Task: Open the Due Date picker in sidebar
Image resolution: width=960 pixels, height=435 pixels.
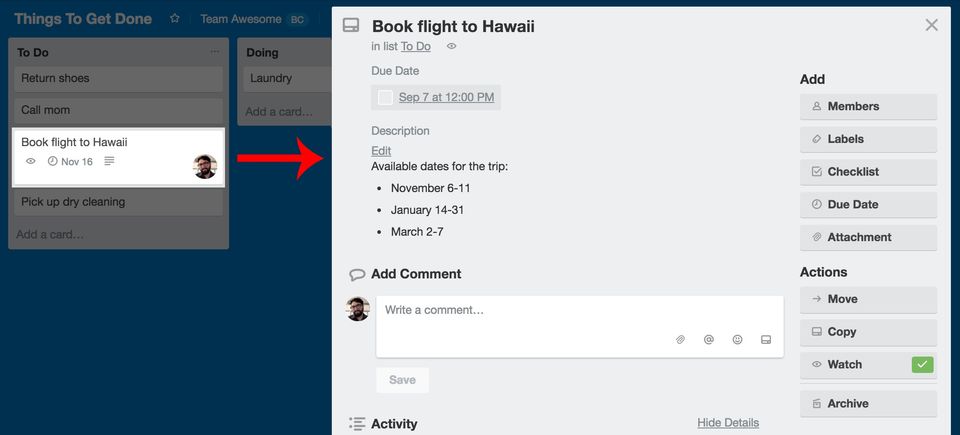Action: point(868,204)
